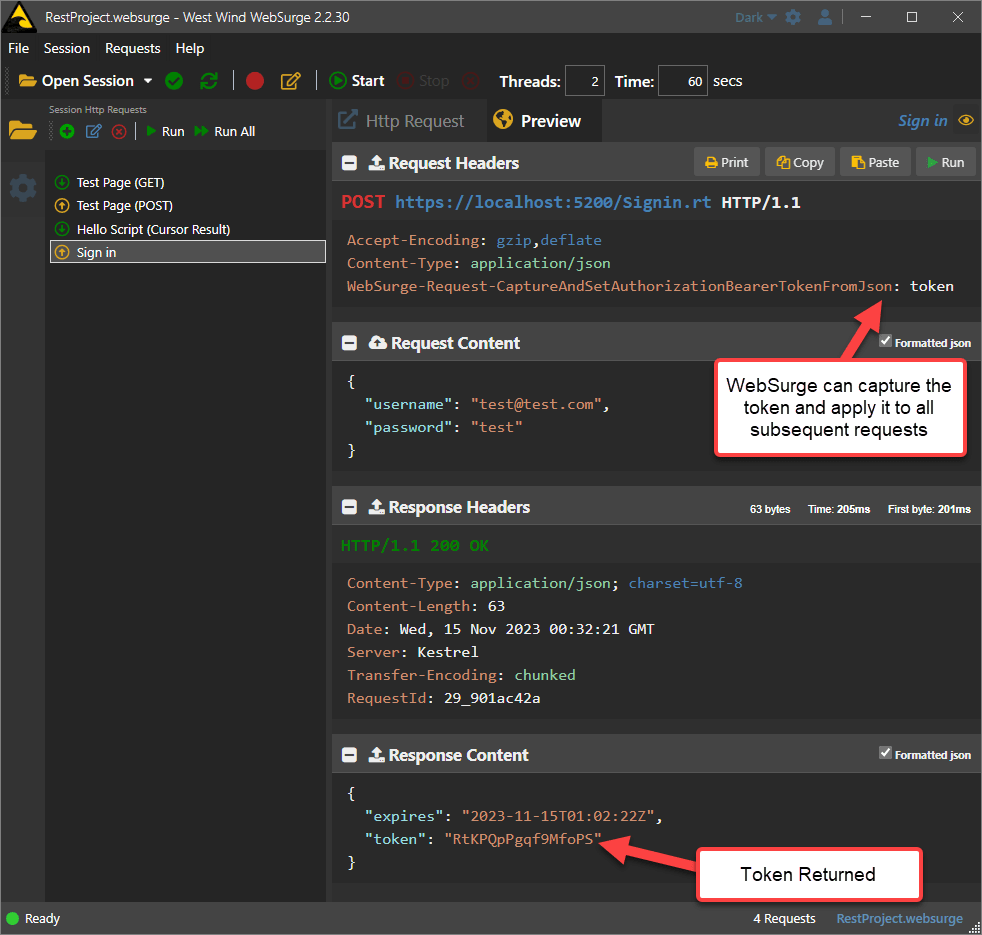Click the "63 bytes" response size
The image size is (982, 935).
[x=770, y=509]
